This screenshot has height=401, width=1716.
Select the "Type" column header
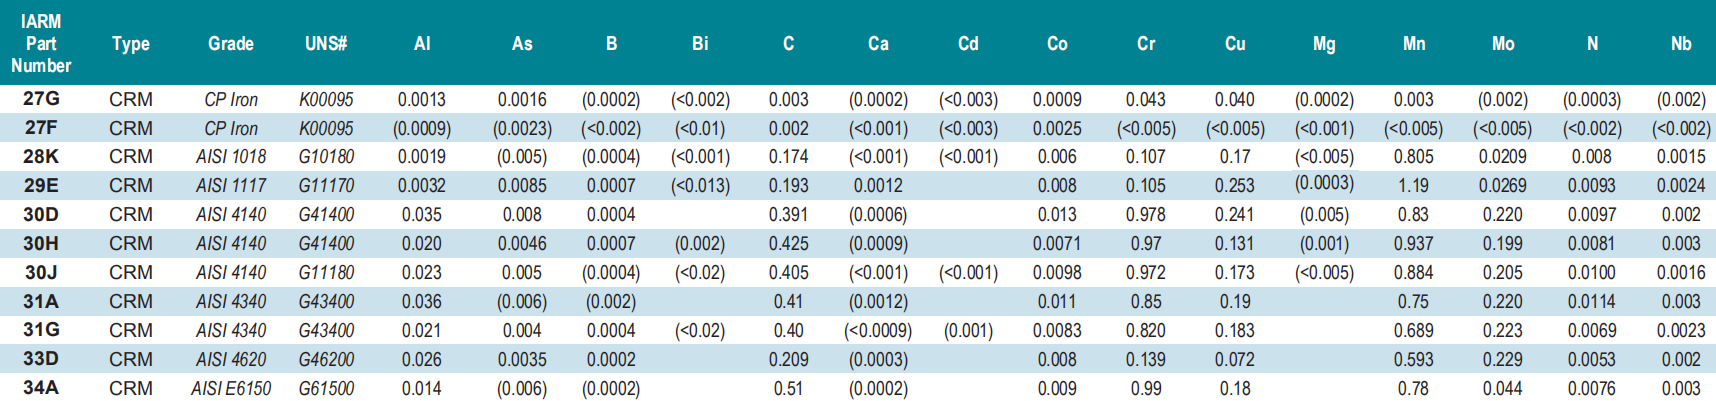pyautogui.click(x=131, y=44)
